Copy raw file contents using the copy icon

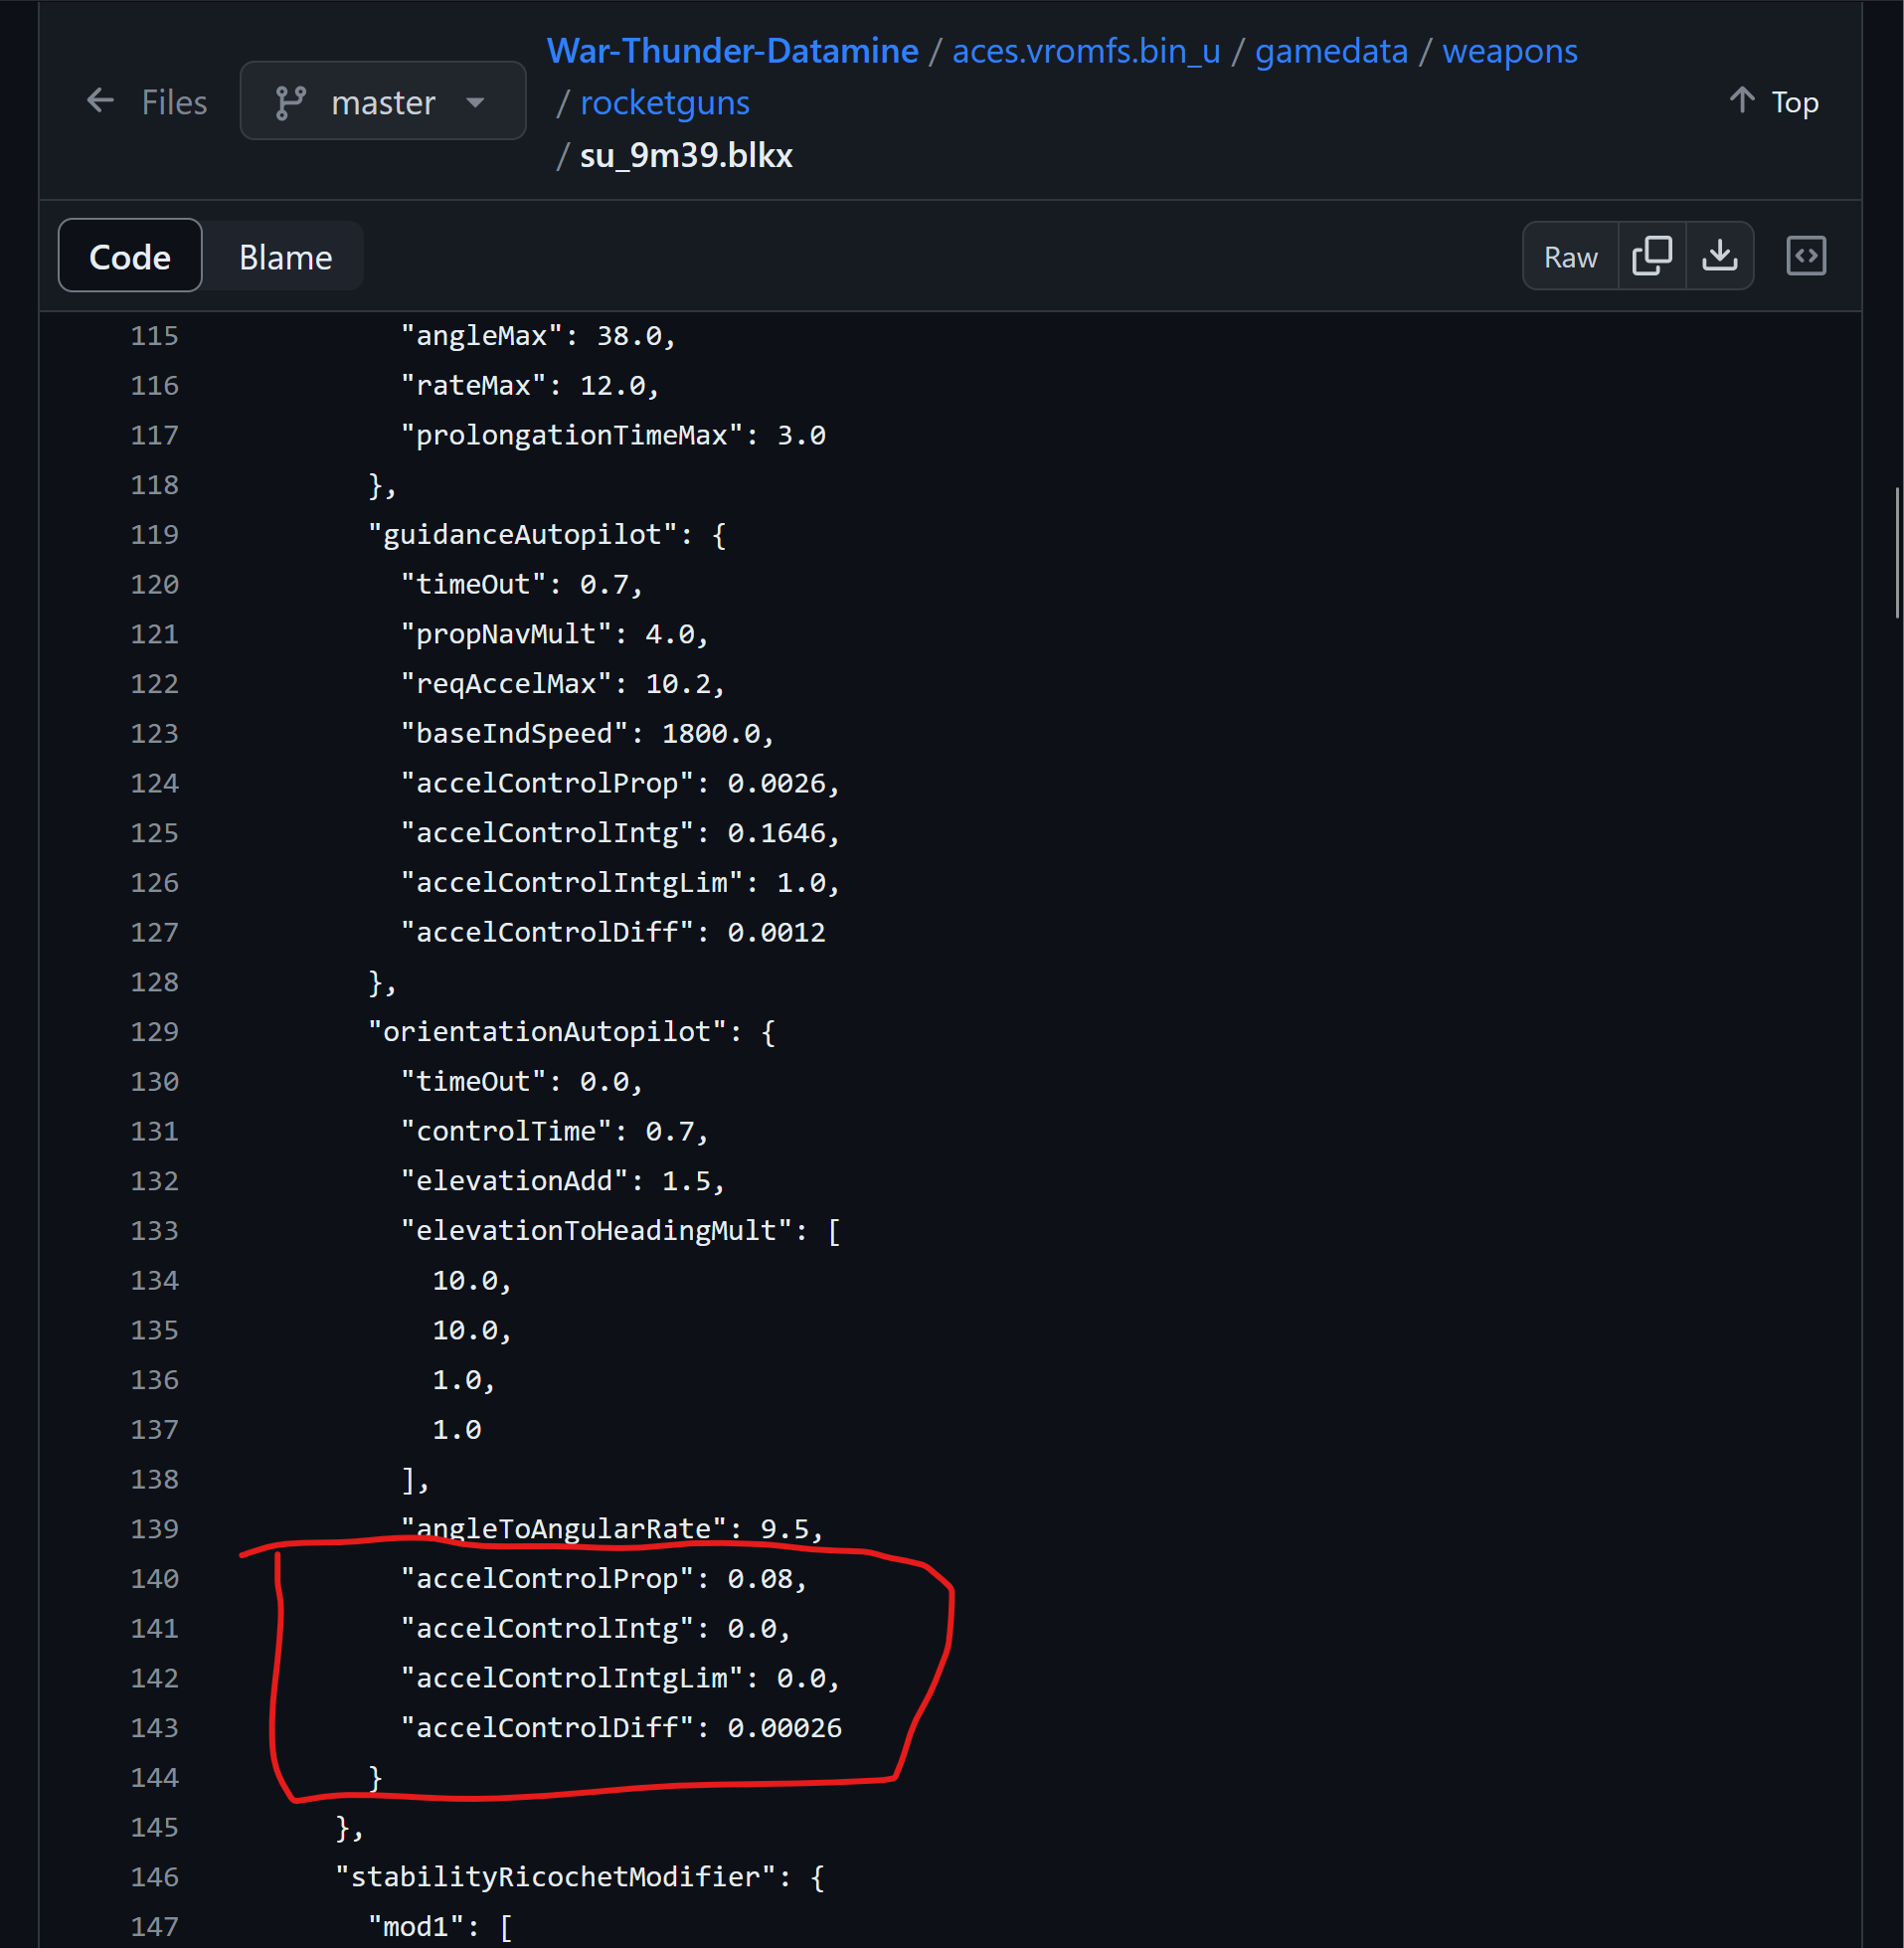point(1651,256)
